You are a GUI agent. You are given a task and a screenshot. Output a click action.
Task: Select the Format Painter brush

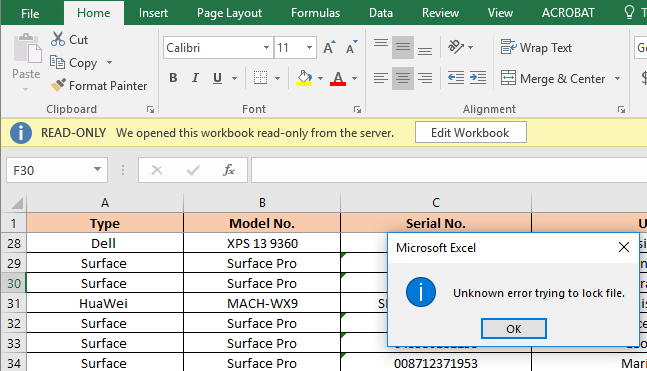(x=58, y=85)
